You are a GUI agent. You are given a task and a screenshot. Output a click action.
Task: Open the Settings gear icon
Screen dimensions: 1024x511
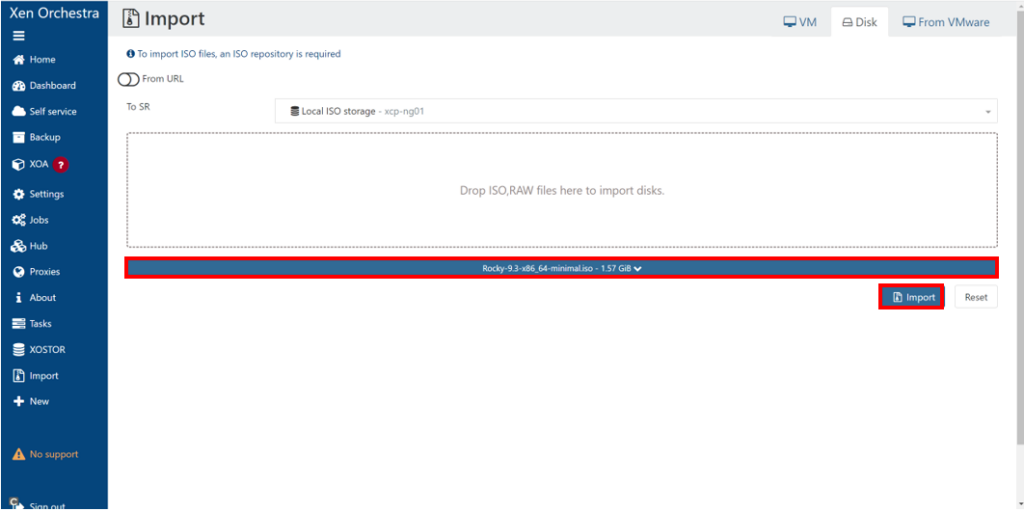click(x=18, y=194)
